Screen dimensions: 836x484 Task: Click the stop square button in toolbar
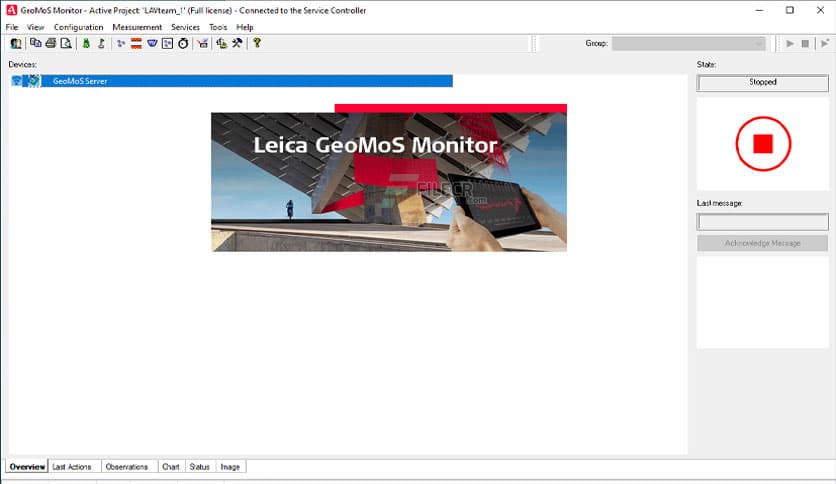[x=805, y=44]
